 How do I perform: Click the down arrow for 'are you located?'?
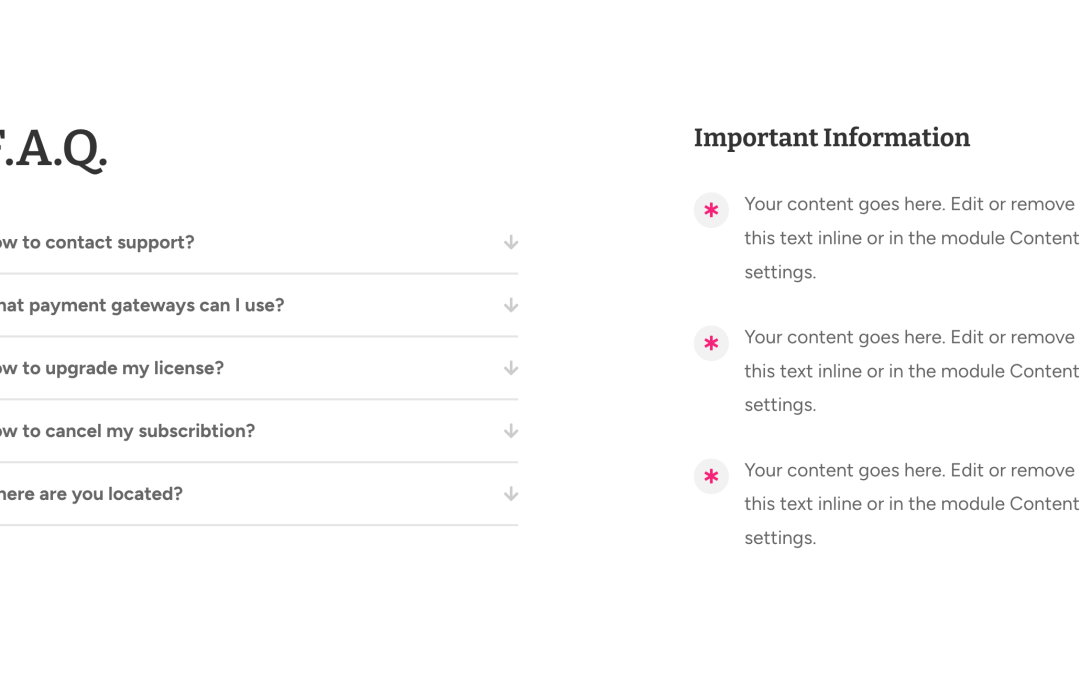pyautogui.click(x=510, y=494)
